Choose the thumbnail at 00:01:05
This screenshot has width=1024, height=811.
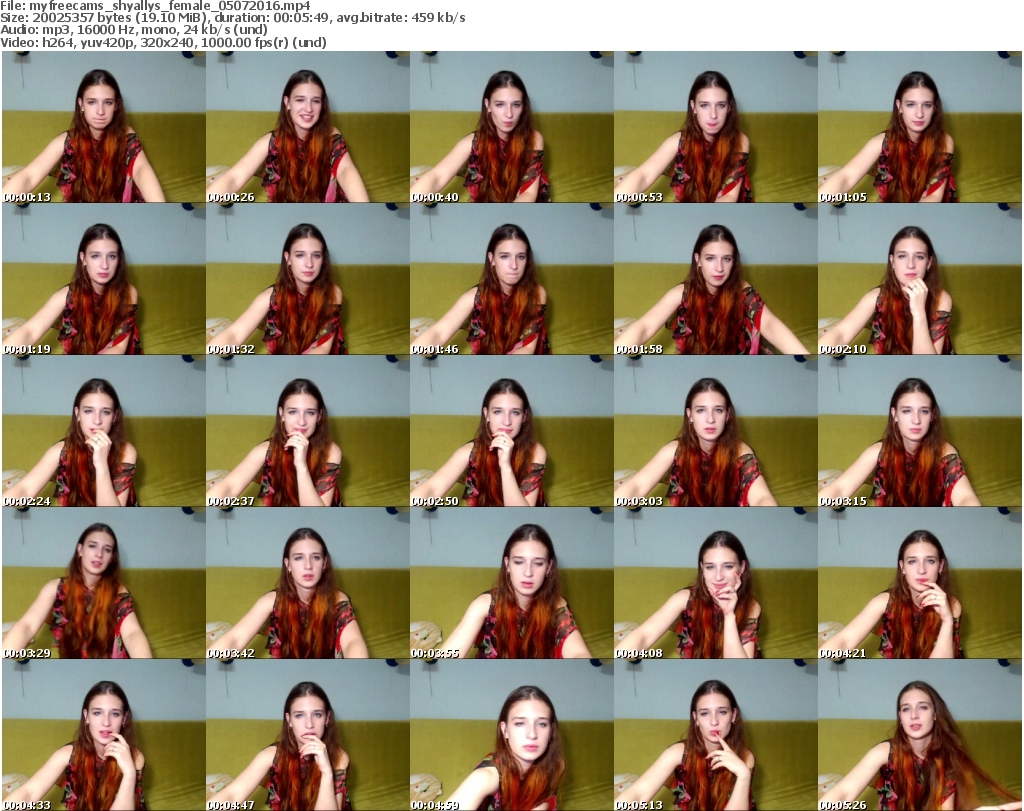pos(920,127)
